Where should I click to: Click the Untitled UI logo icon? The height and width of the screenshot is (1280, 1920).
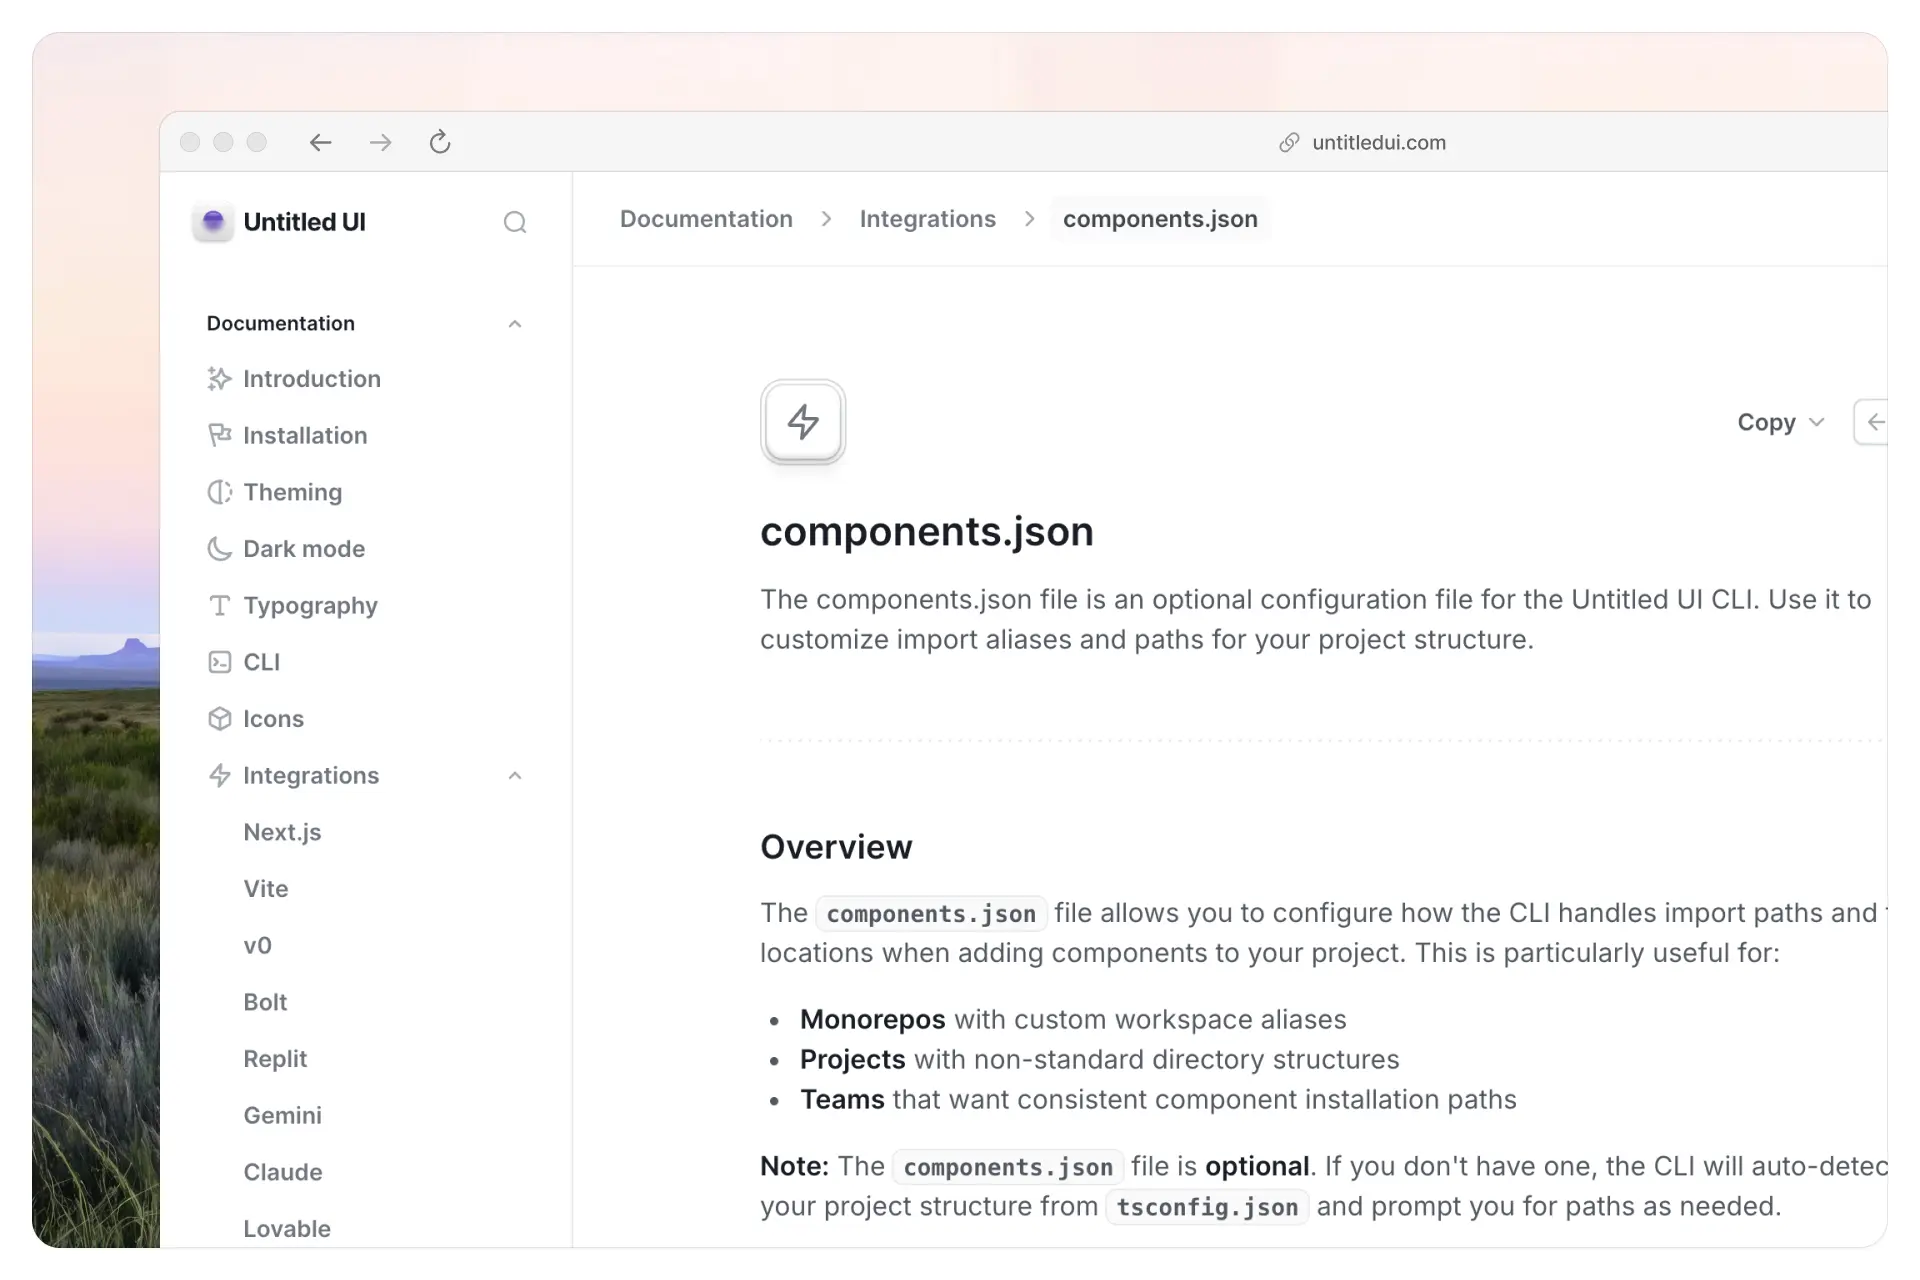pyautogui.click(x=212, y=222)
